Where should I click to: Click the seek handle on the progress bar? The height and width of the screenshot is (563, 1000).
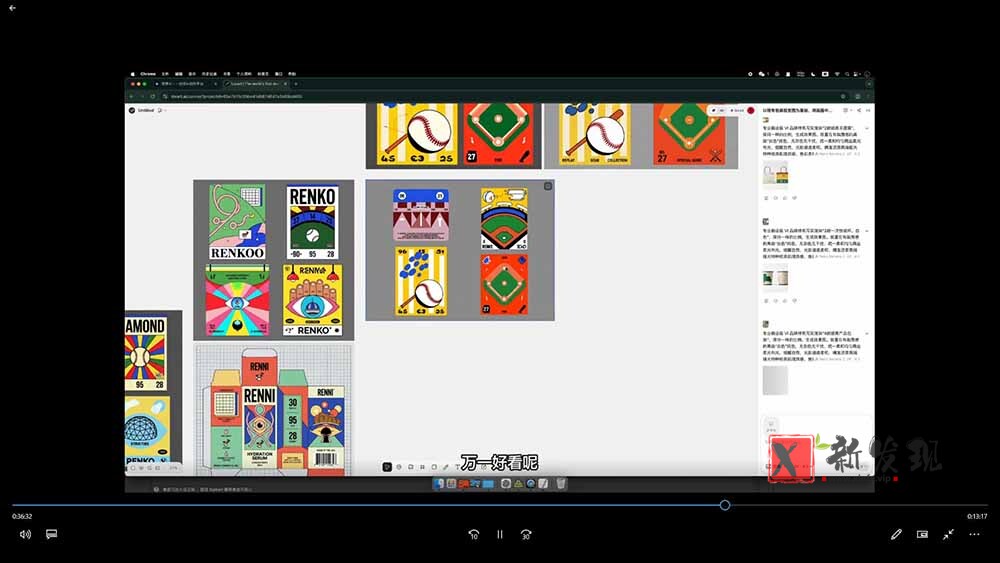[x=724, y=505]
